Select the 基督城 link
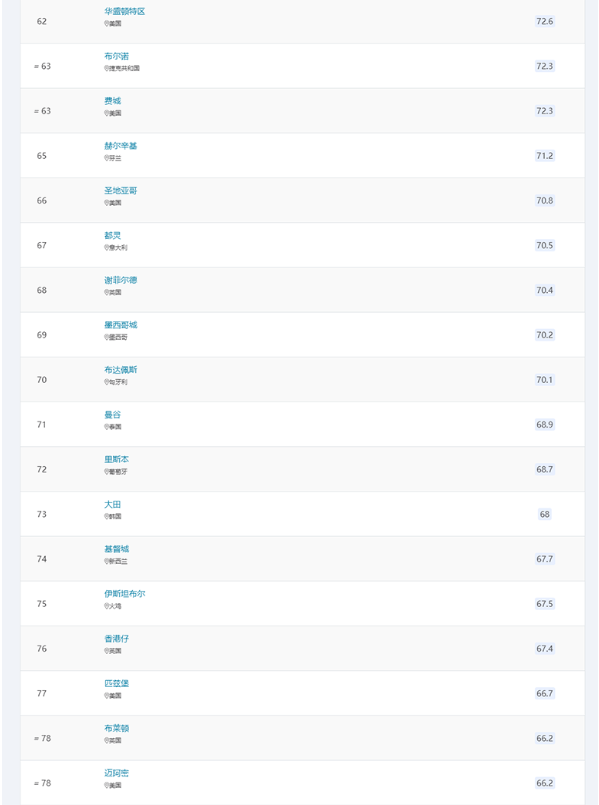599x805 pixels. click(117, 549)
